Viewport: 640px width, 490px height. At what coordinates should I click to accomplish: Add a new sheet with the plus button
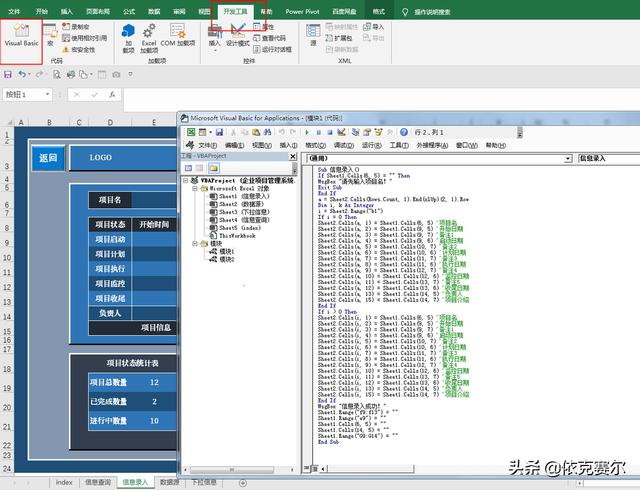(x=243, y=483)
